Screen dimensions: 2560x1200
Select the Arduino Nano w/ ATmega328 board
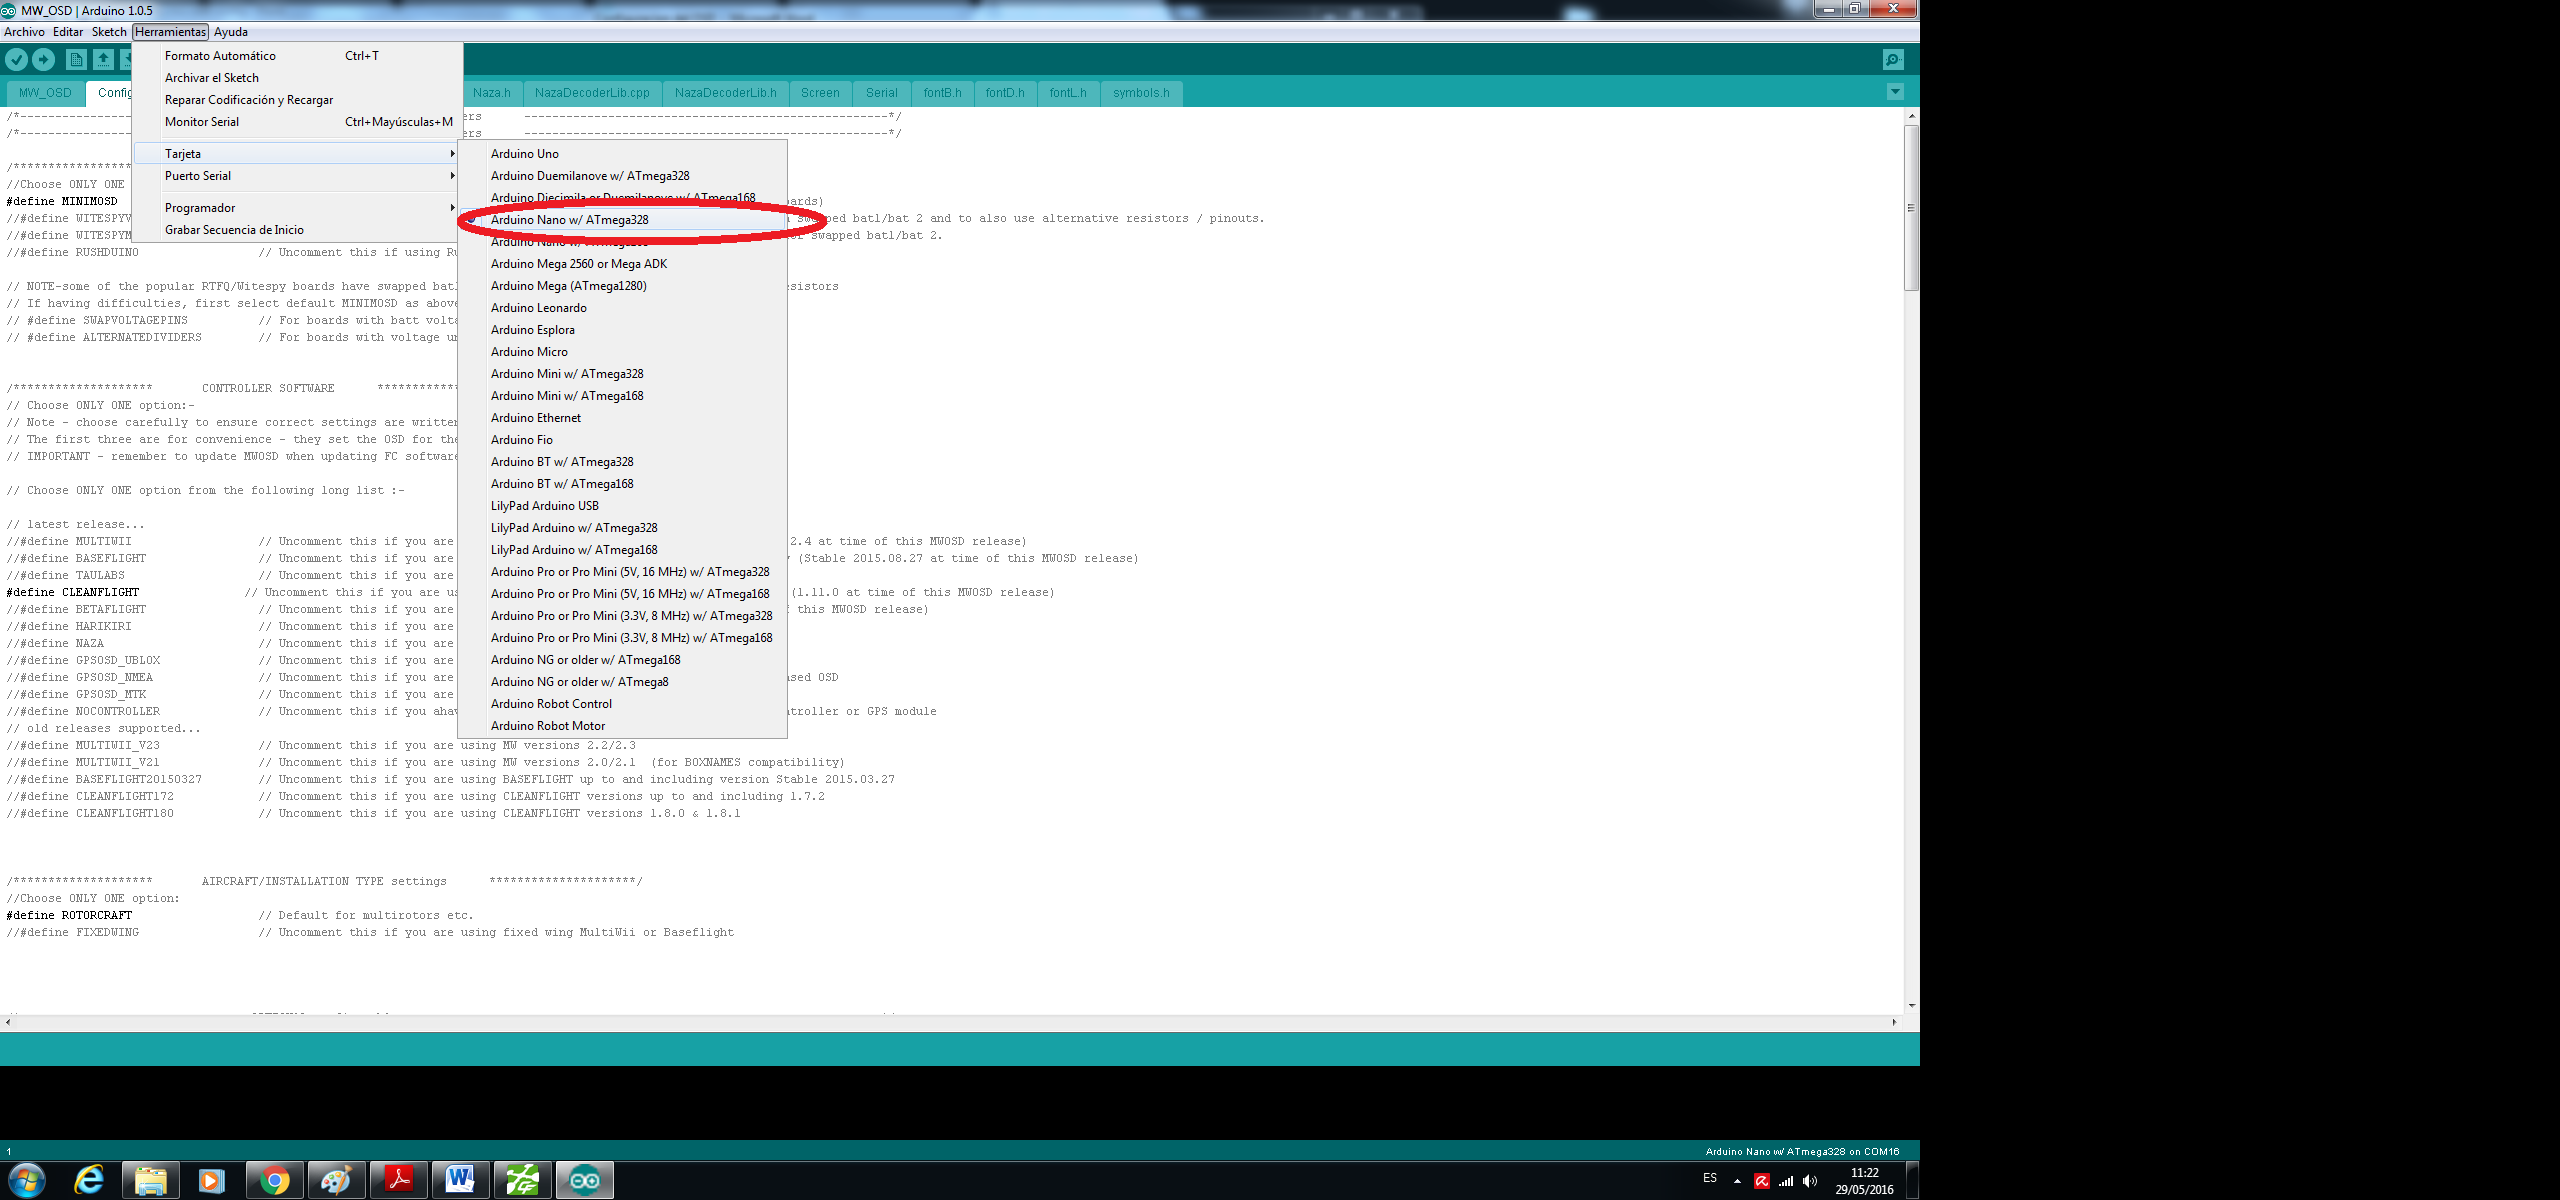coord(622,220)
